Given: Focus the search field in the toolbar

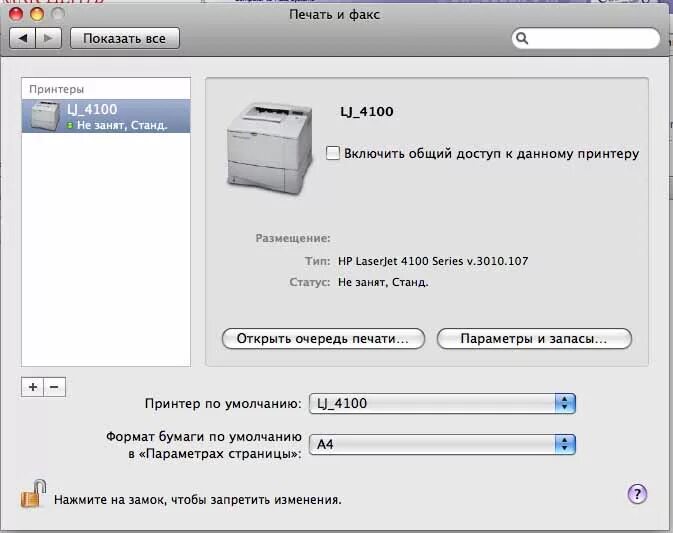Looking at the screenshot, I should click(585, 38).
